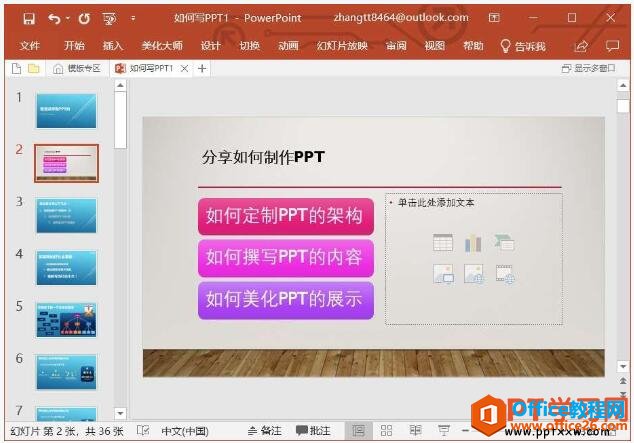Select slide 6 thumbnail
The image size is (634, 443).
(x=66, y=372)
